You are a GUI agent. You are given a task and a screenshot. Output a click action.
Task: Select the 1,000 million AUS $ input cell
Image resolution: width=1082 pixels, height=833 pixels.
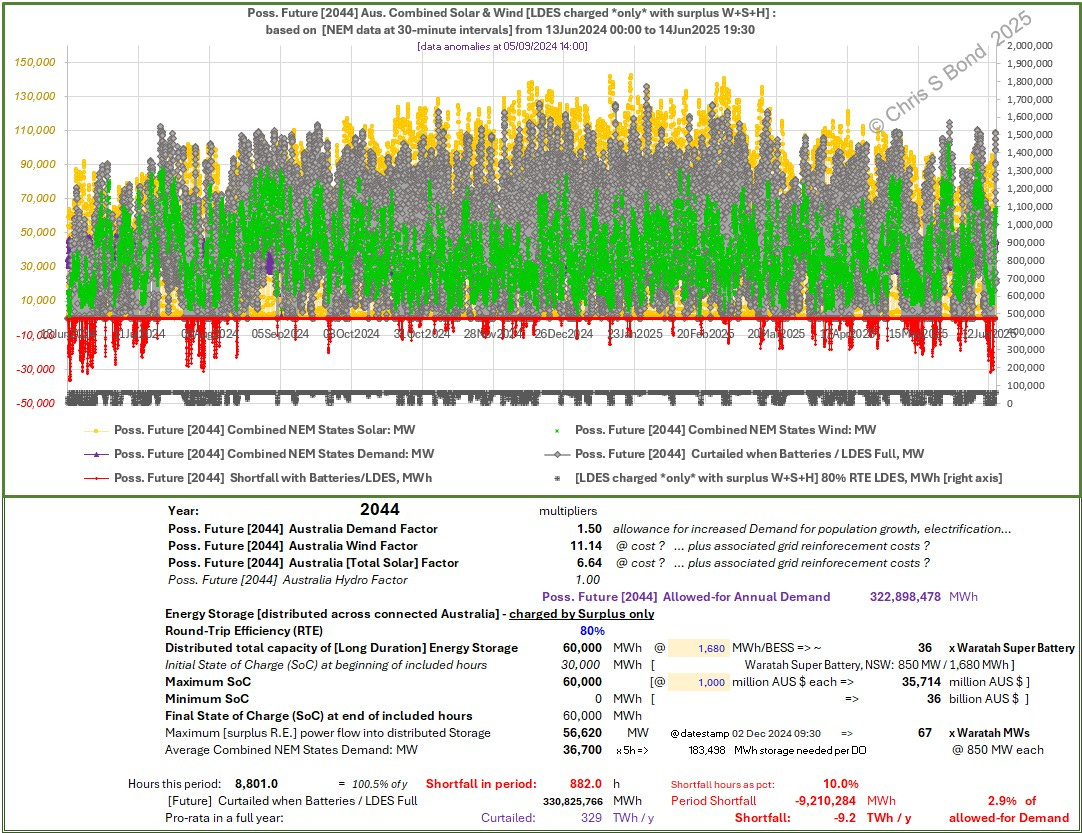(698, 682)
